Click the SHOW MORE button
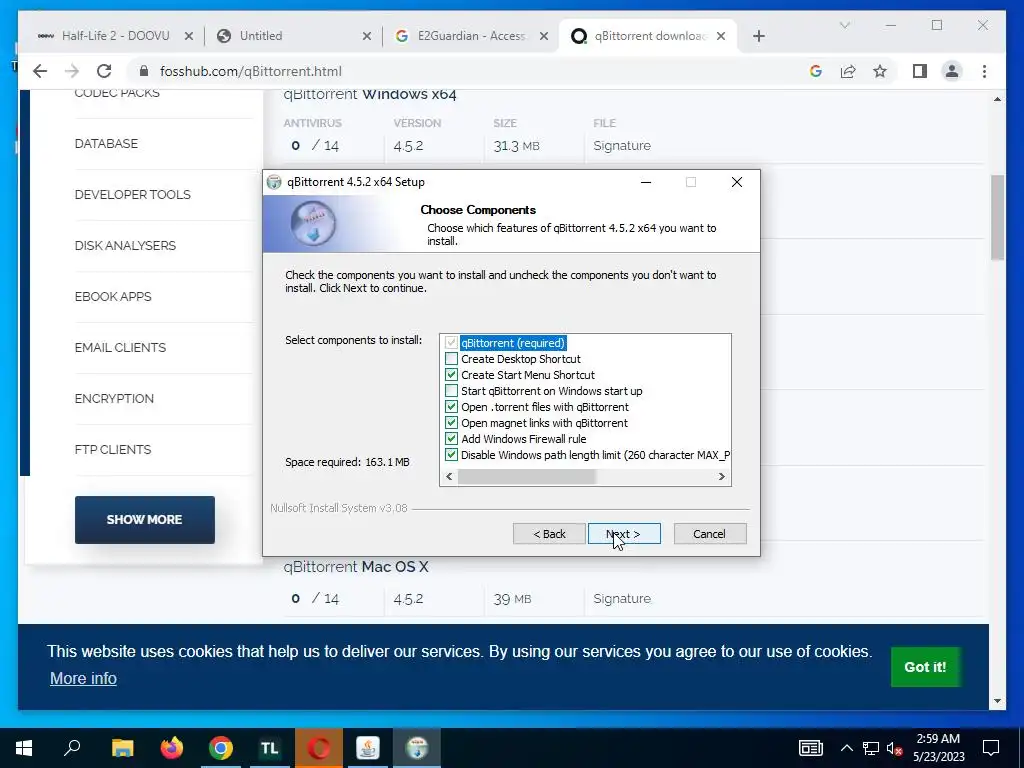The width and height of the screenshot is (1024, 768). pos(144,520)
